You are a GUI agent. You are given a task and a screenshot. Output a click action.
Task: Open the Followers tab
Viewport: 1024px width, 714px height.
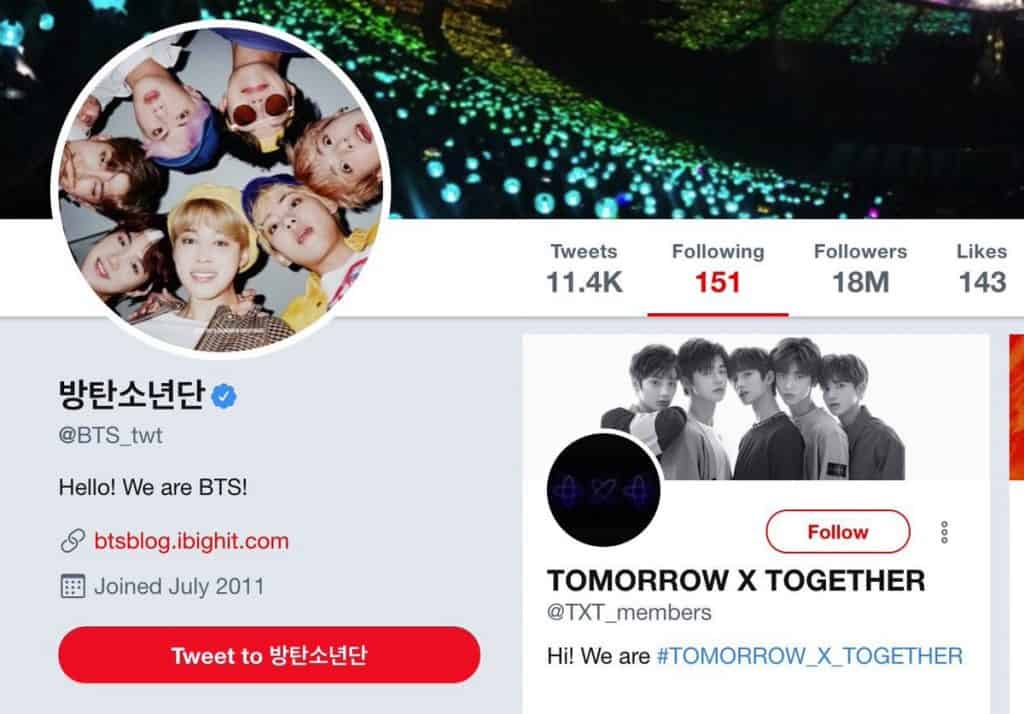click(860, 268)
